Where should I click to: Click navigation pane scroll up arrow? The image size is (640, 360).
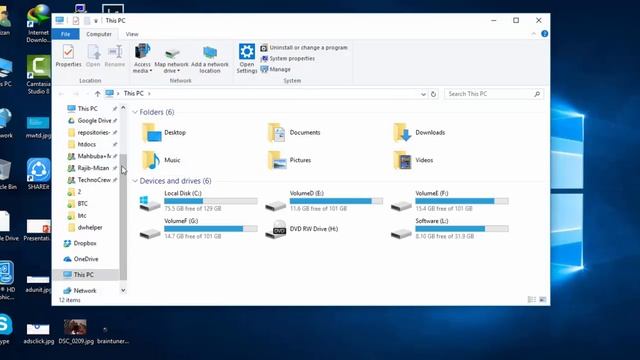[x=123, y=108]
